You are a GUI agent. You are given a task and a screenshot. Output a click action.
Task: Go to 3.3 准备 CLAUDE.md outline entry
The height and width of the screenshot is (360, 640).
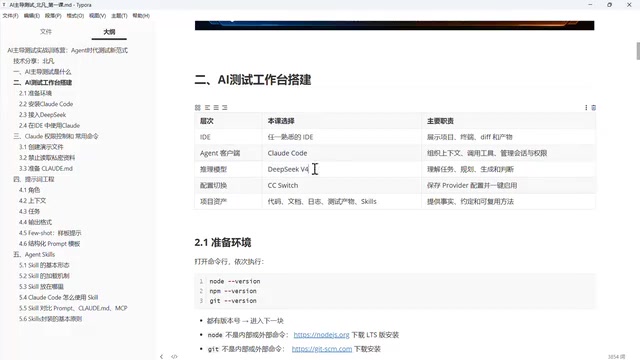(x=45, y=168)
